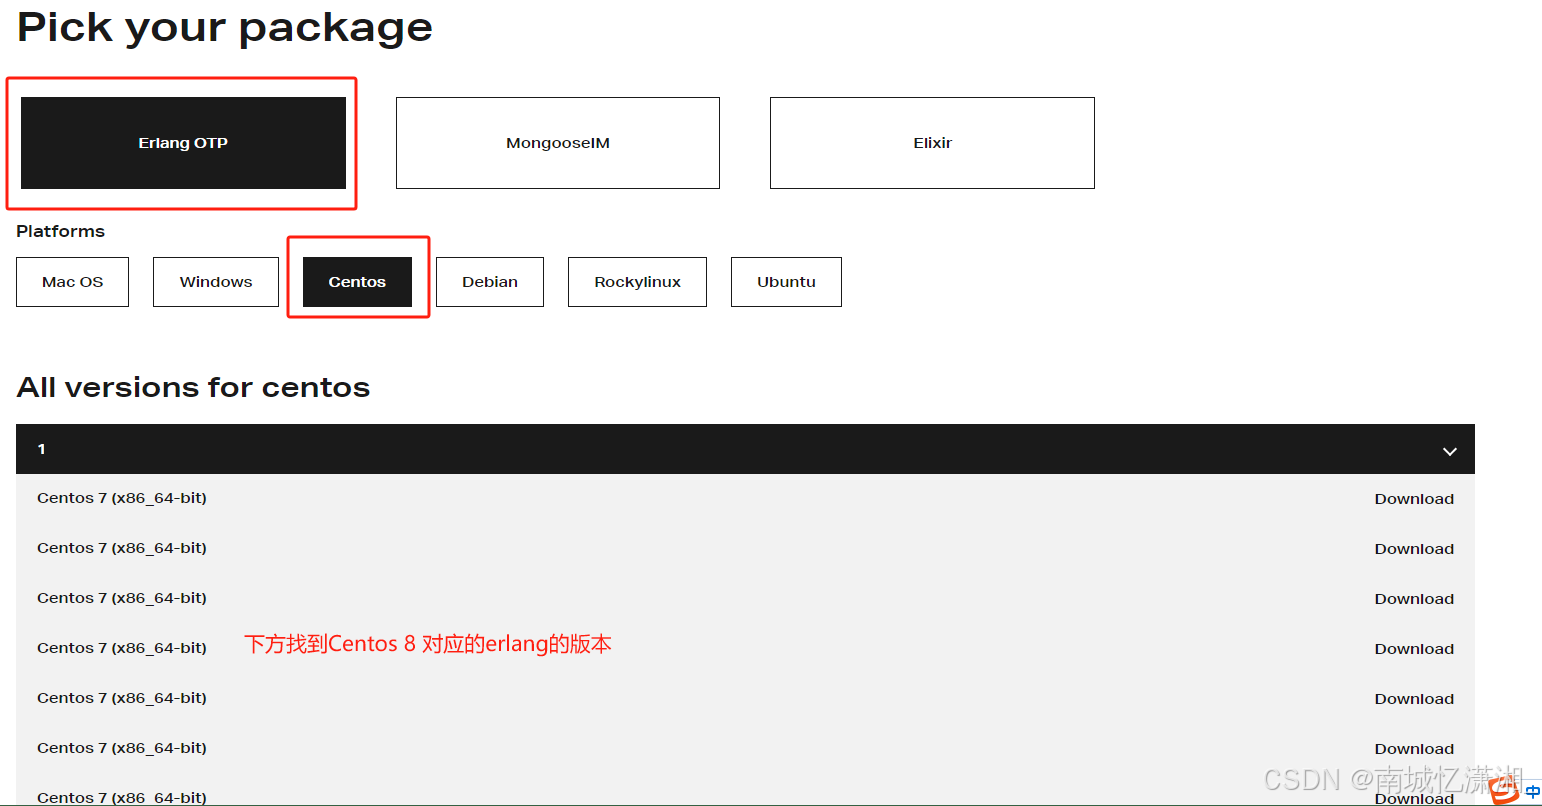
Task: Click the Centos platform button
Action: (357, 282)
